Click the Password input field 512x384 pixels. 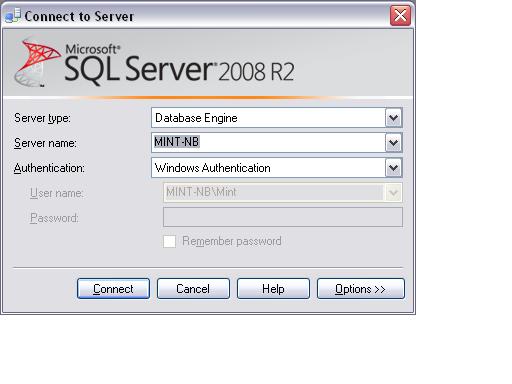283,217
